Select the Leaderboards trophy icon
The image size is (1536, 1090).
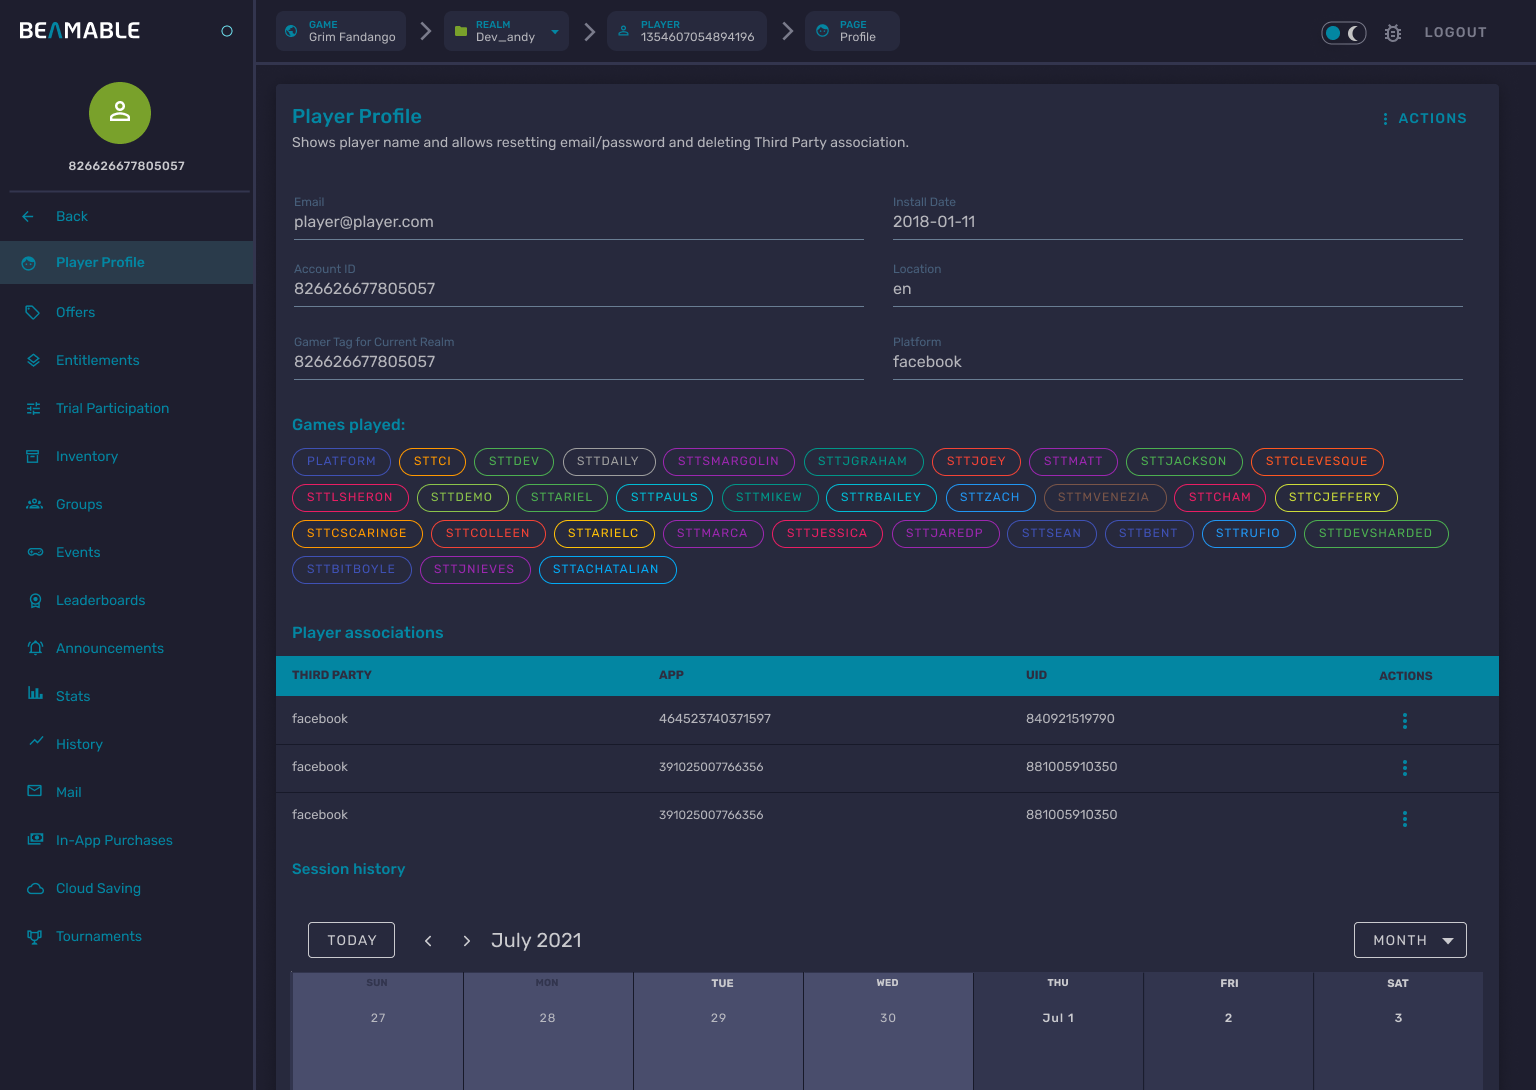pos(34,600)
